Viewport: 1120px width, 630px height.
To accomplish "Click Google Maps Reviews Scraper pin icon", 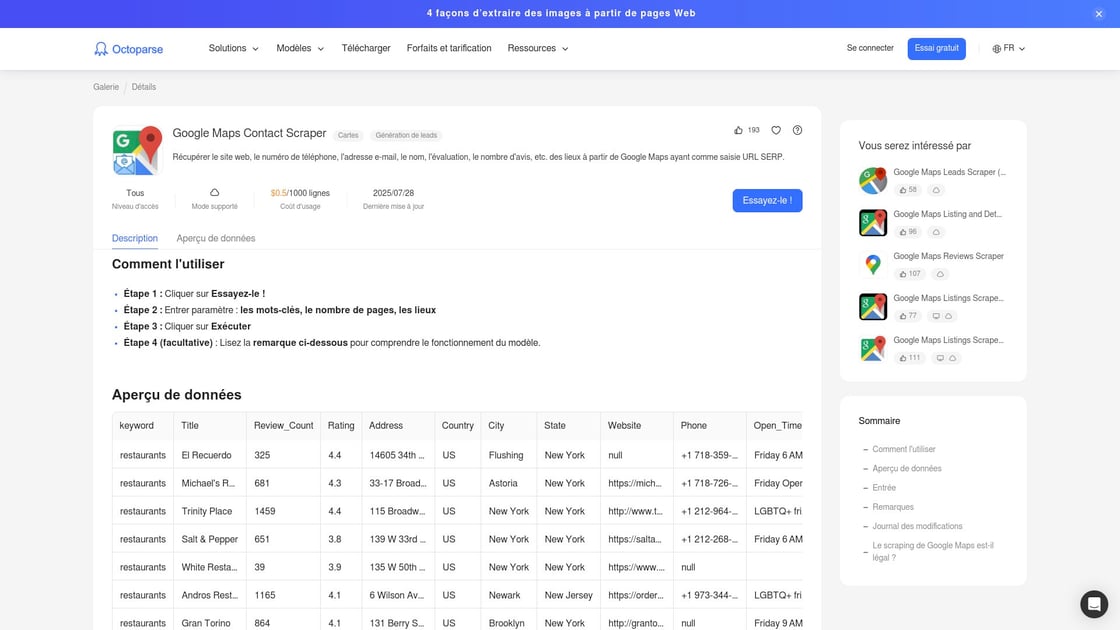I will pyautogui.click(x=873, y=265).
